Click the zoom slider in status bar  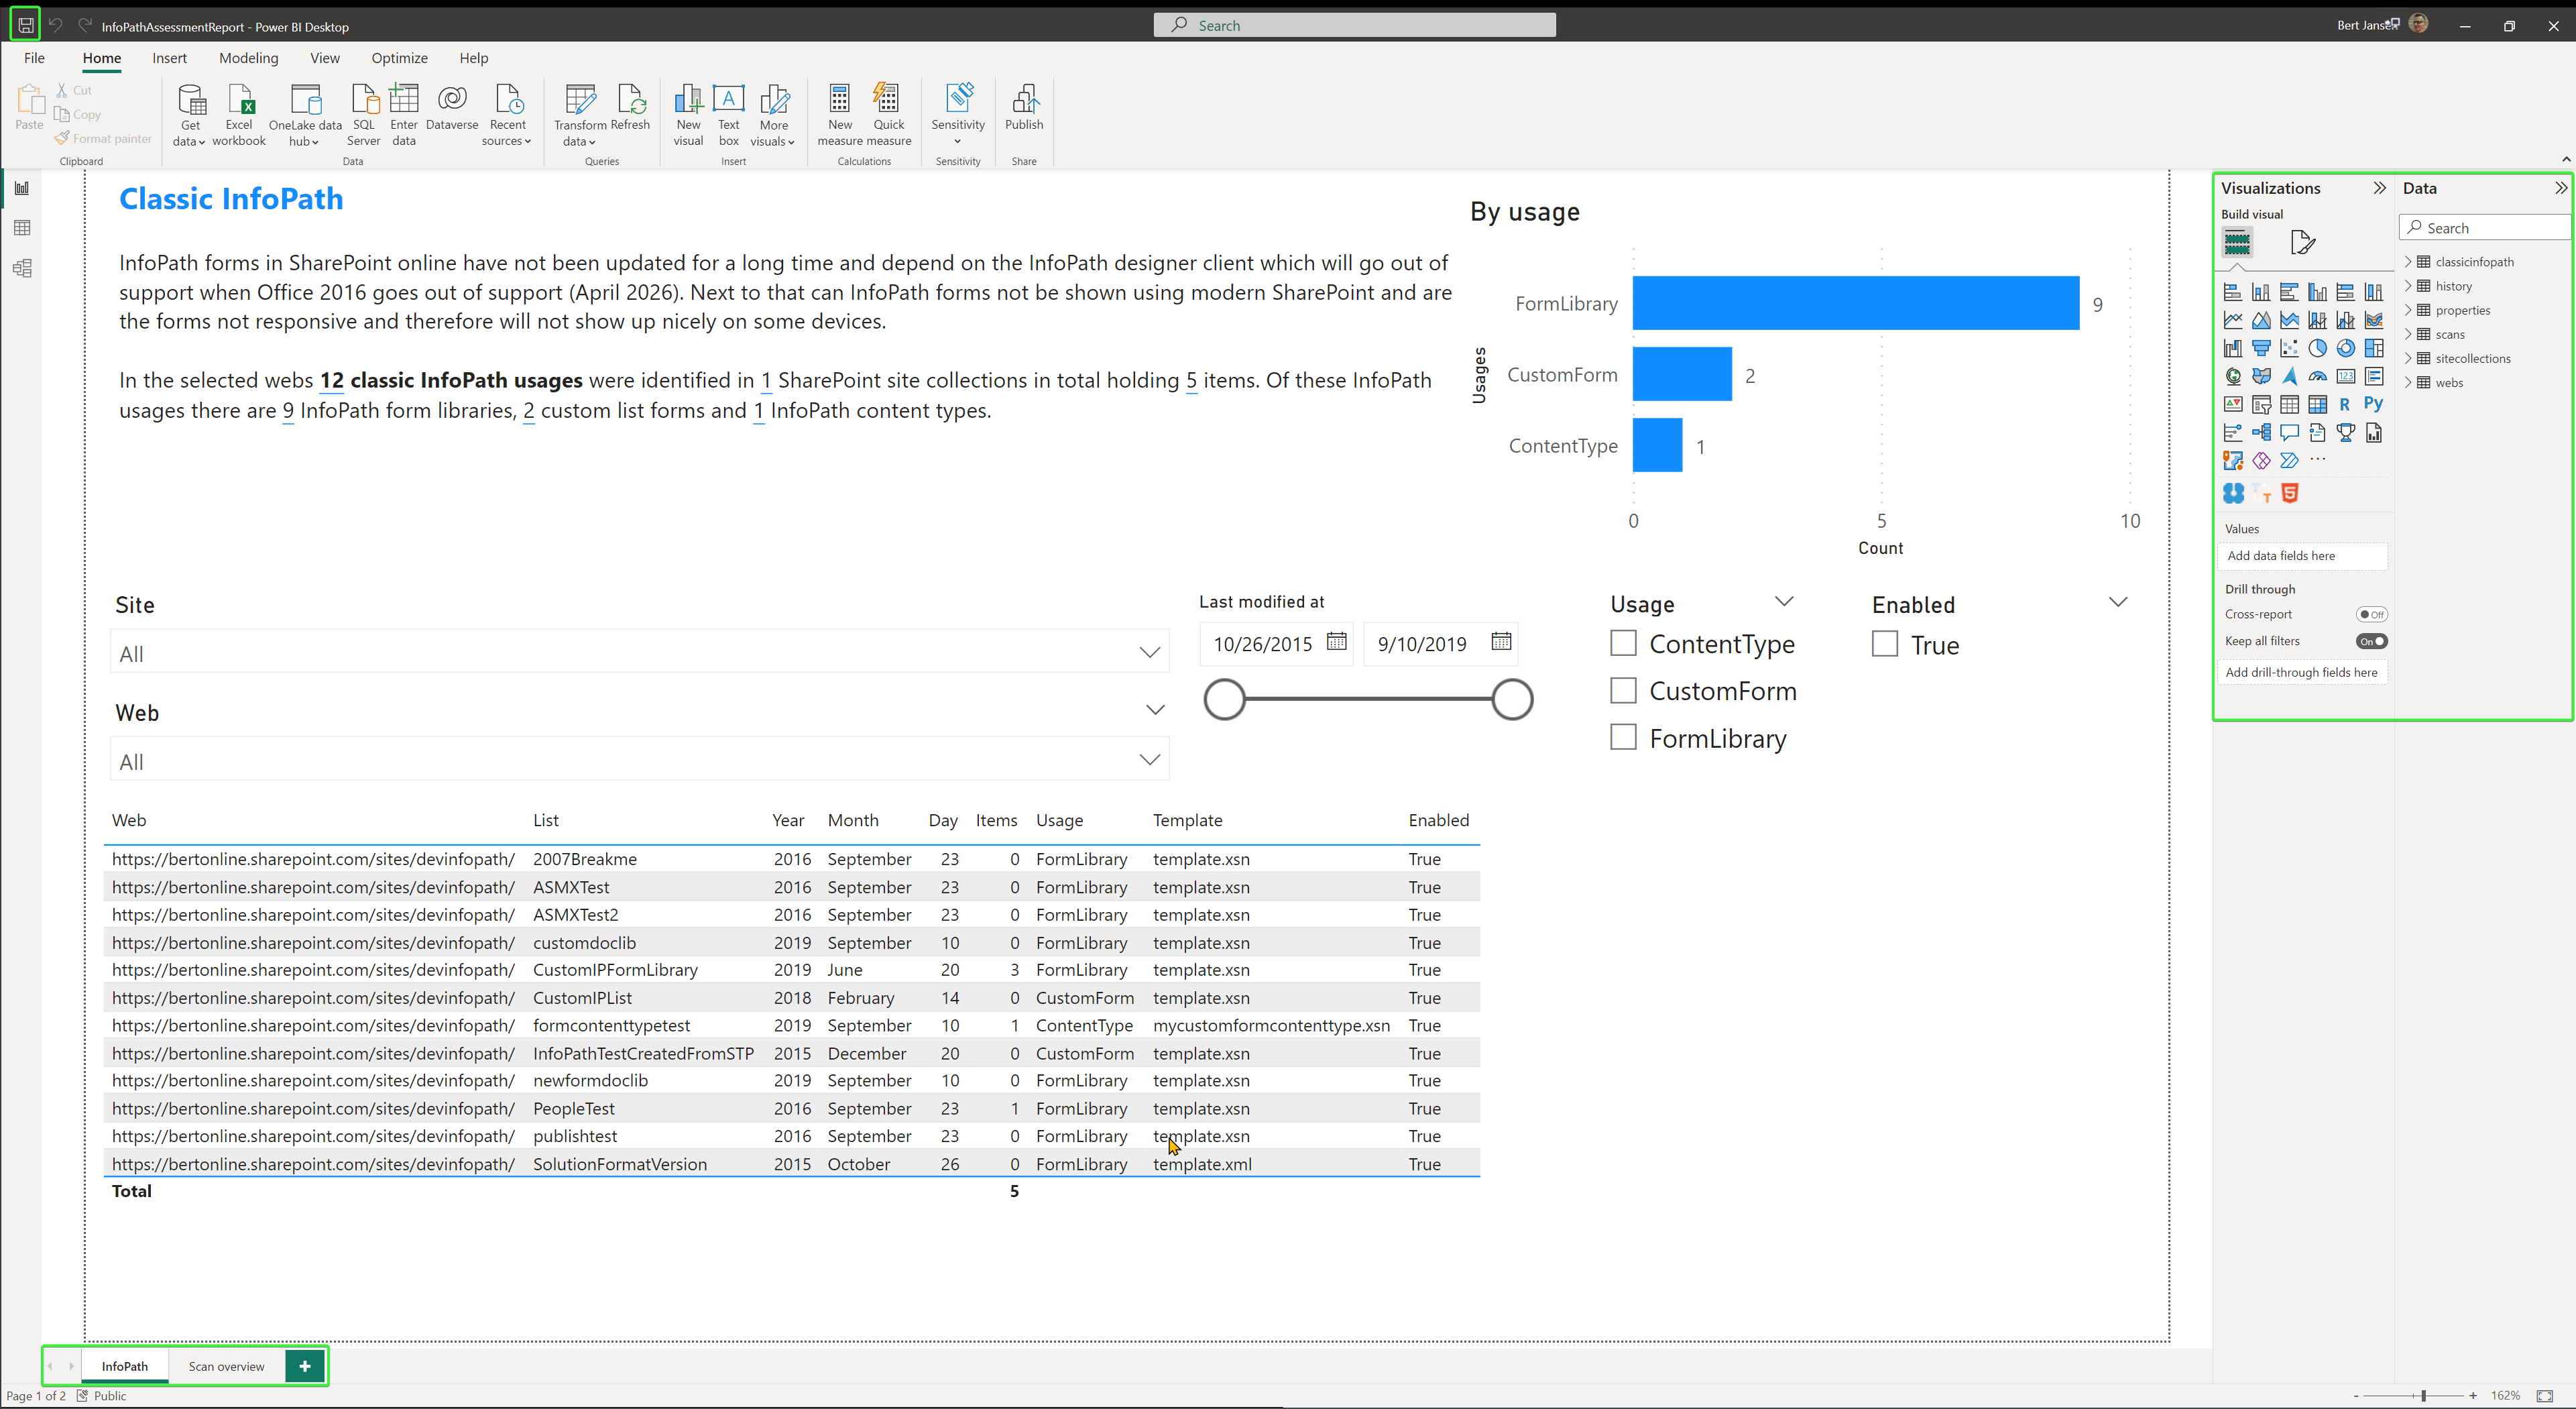[2423, 1395]
